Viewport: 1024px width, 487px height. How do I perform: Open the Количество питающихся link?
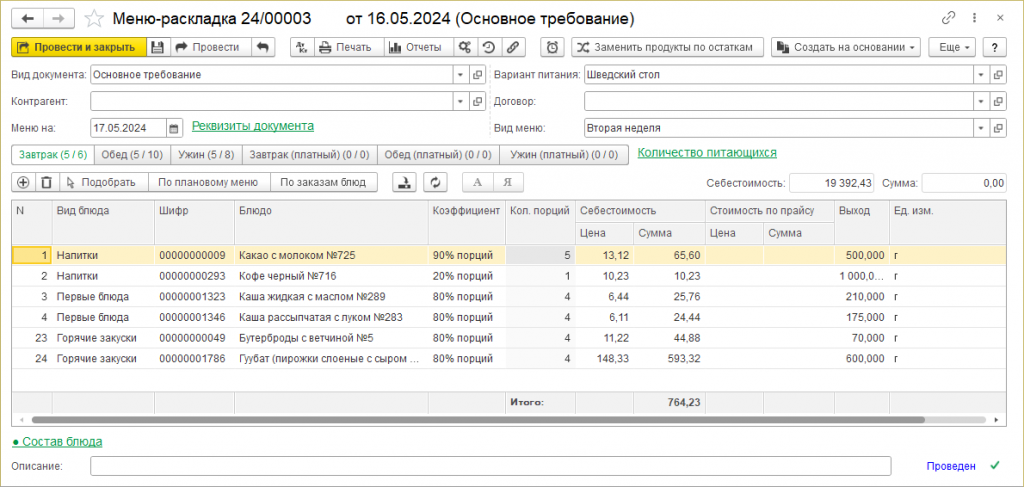(x=707, y=153)
